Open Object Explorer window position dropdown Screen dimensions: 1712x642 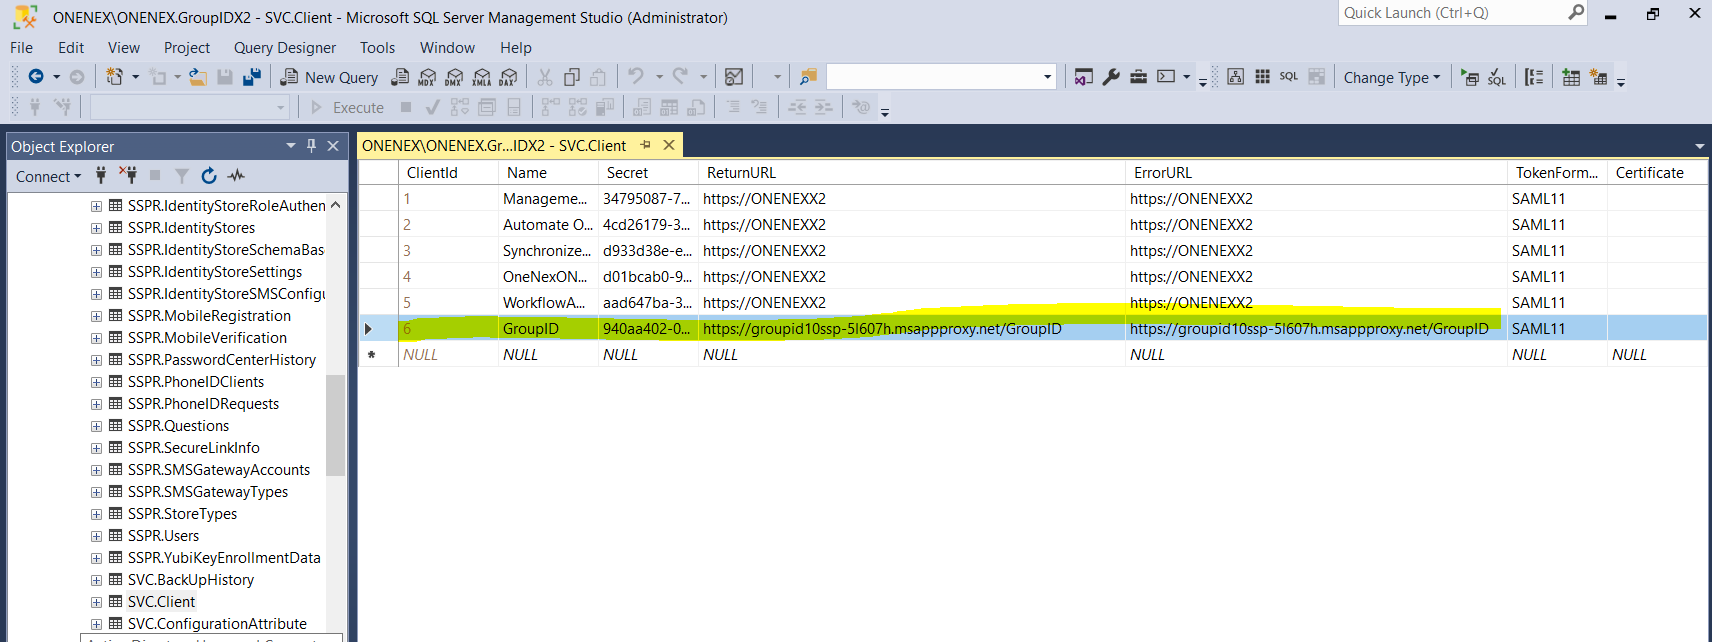[290, 146]
